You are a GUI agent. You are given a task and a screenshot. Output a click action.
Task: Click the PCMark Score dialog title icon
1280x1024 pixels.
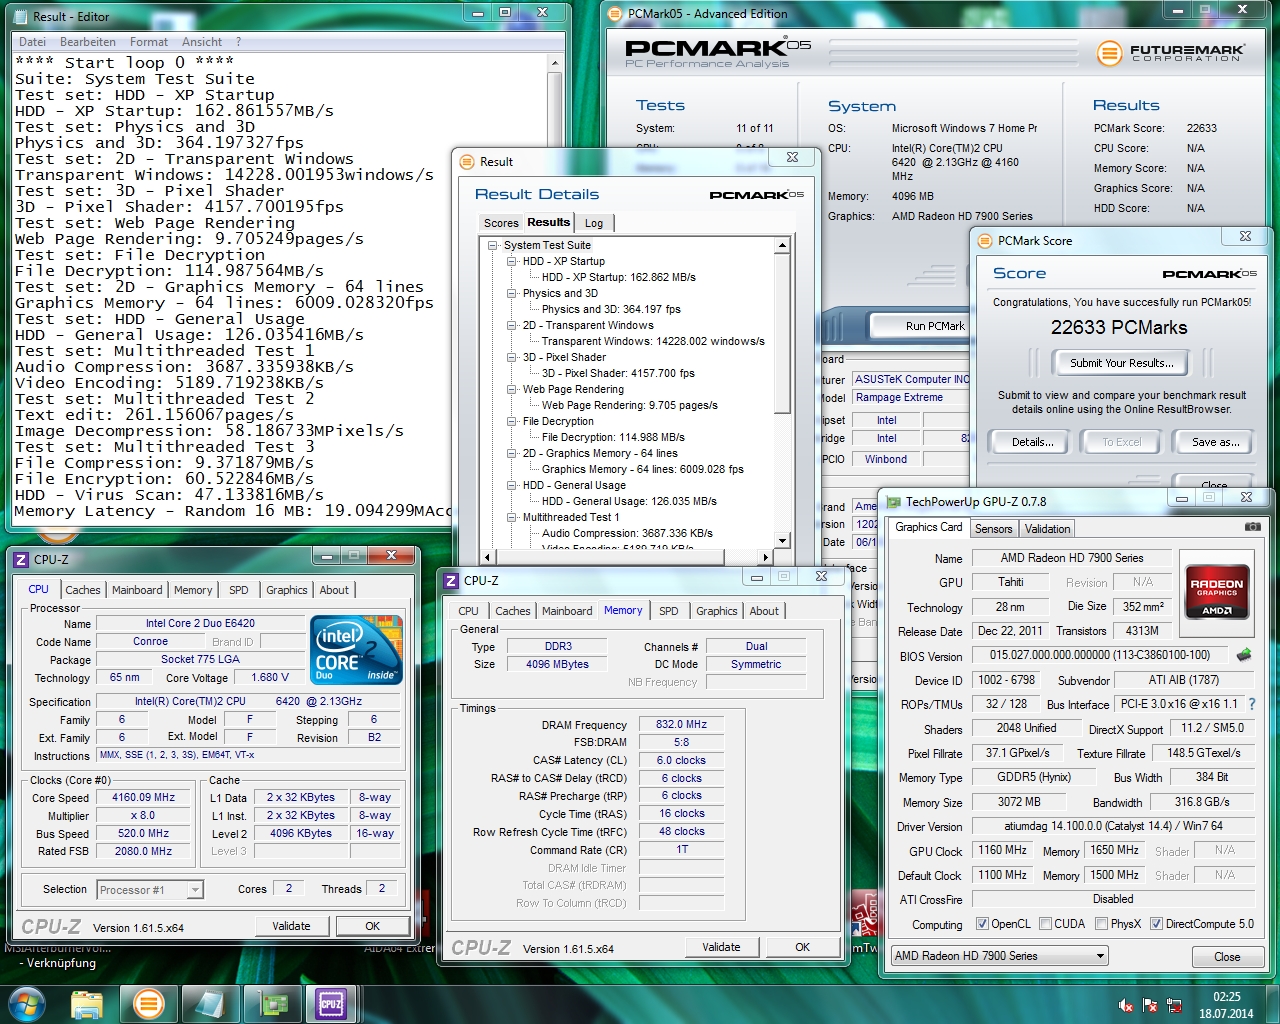click(984, 240)
